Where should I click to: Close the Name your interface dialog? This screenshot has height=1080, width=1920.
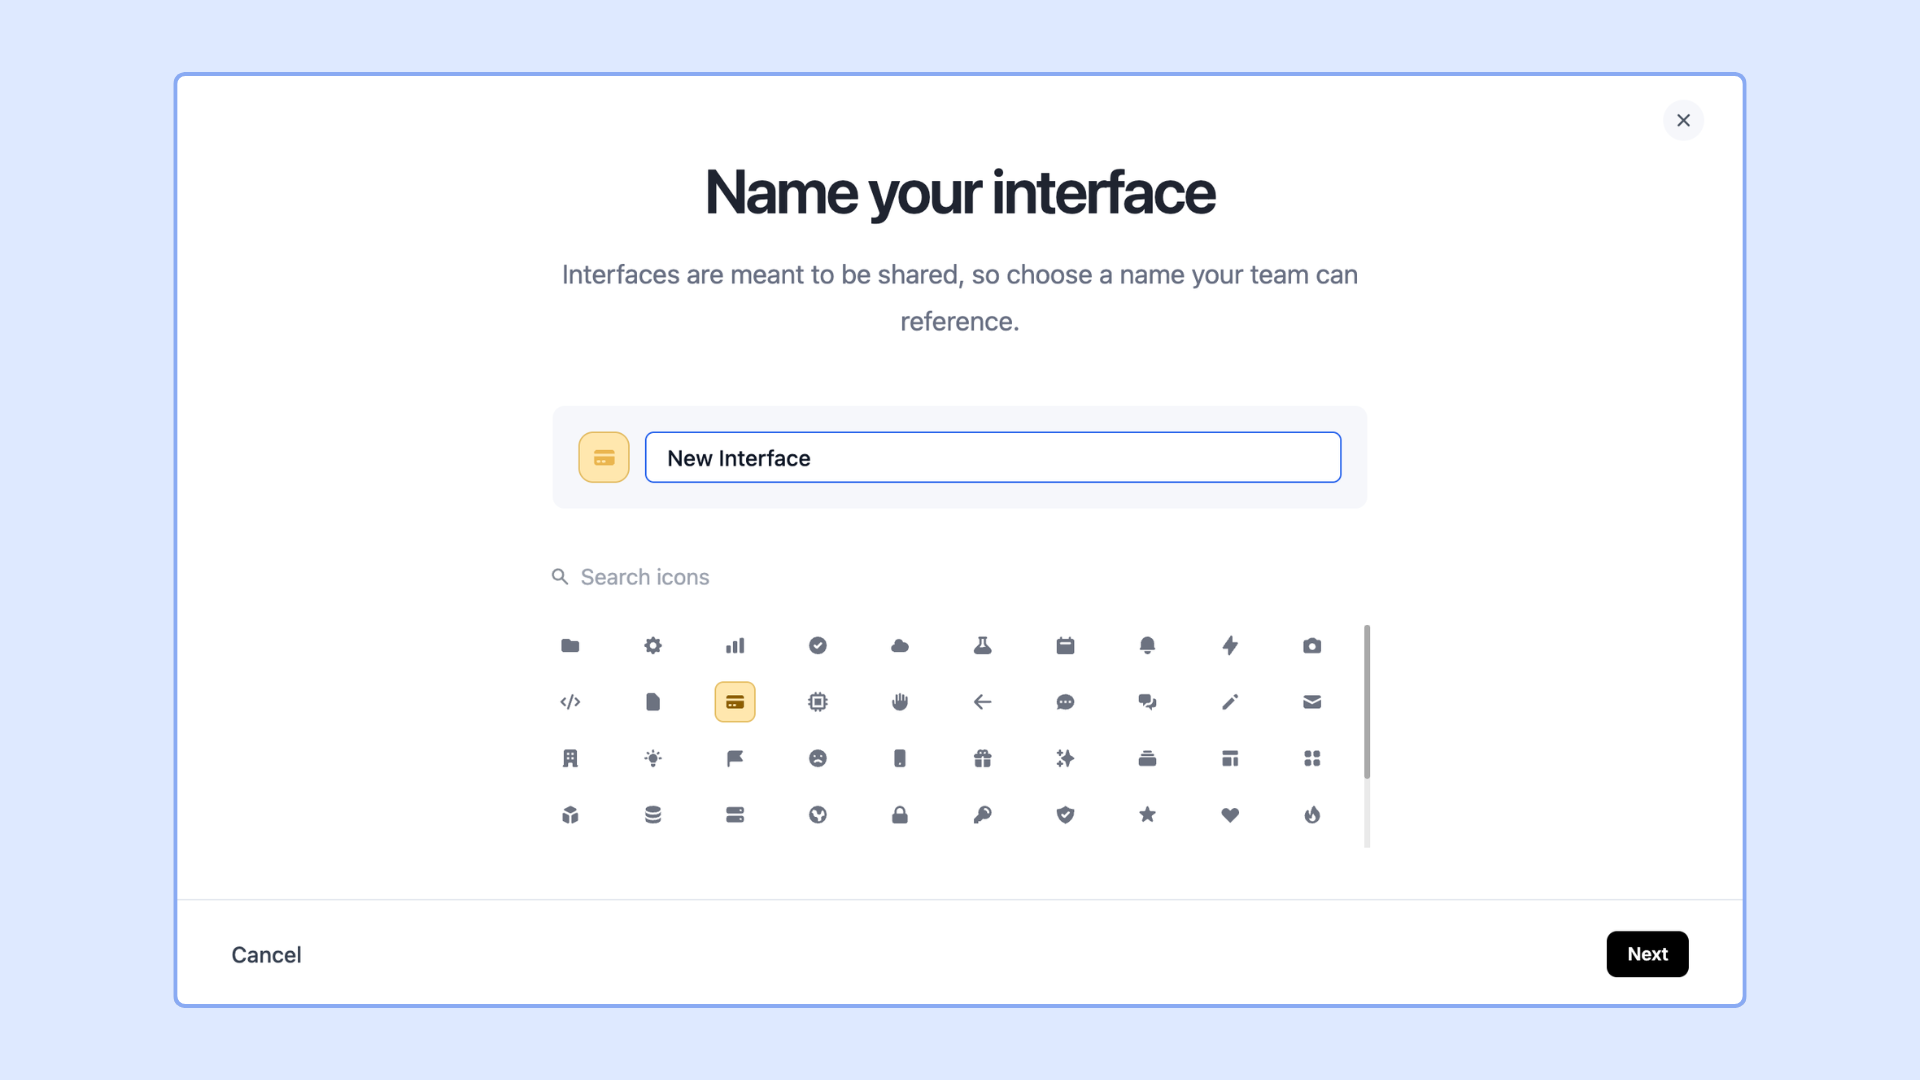[1683, 120]
